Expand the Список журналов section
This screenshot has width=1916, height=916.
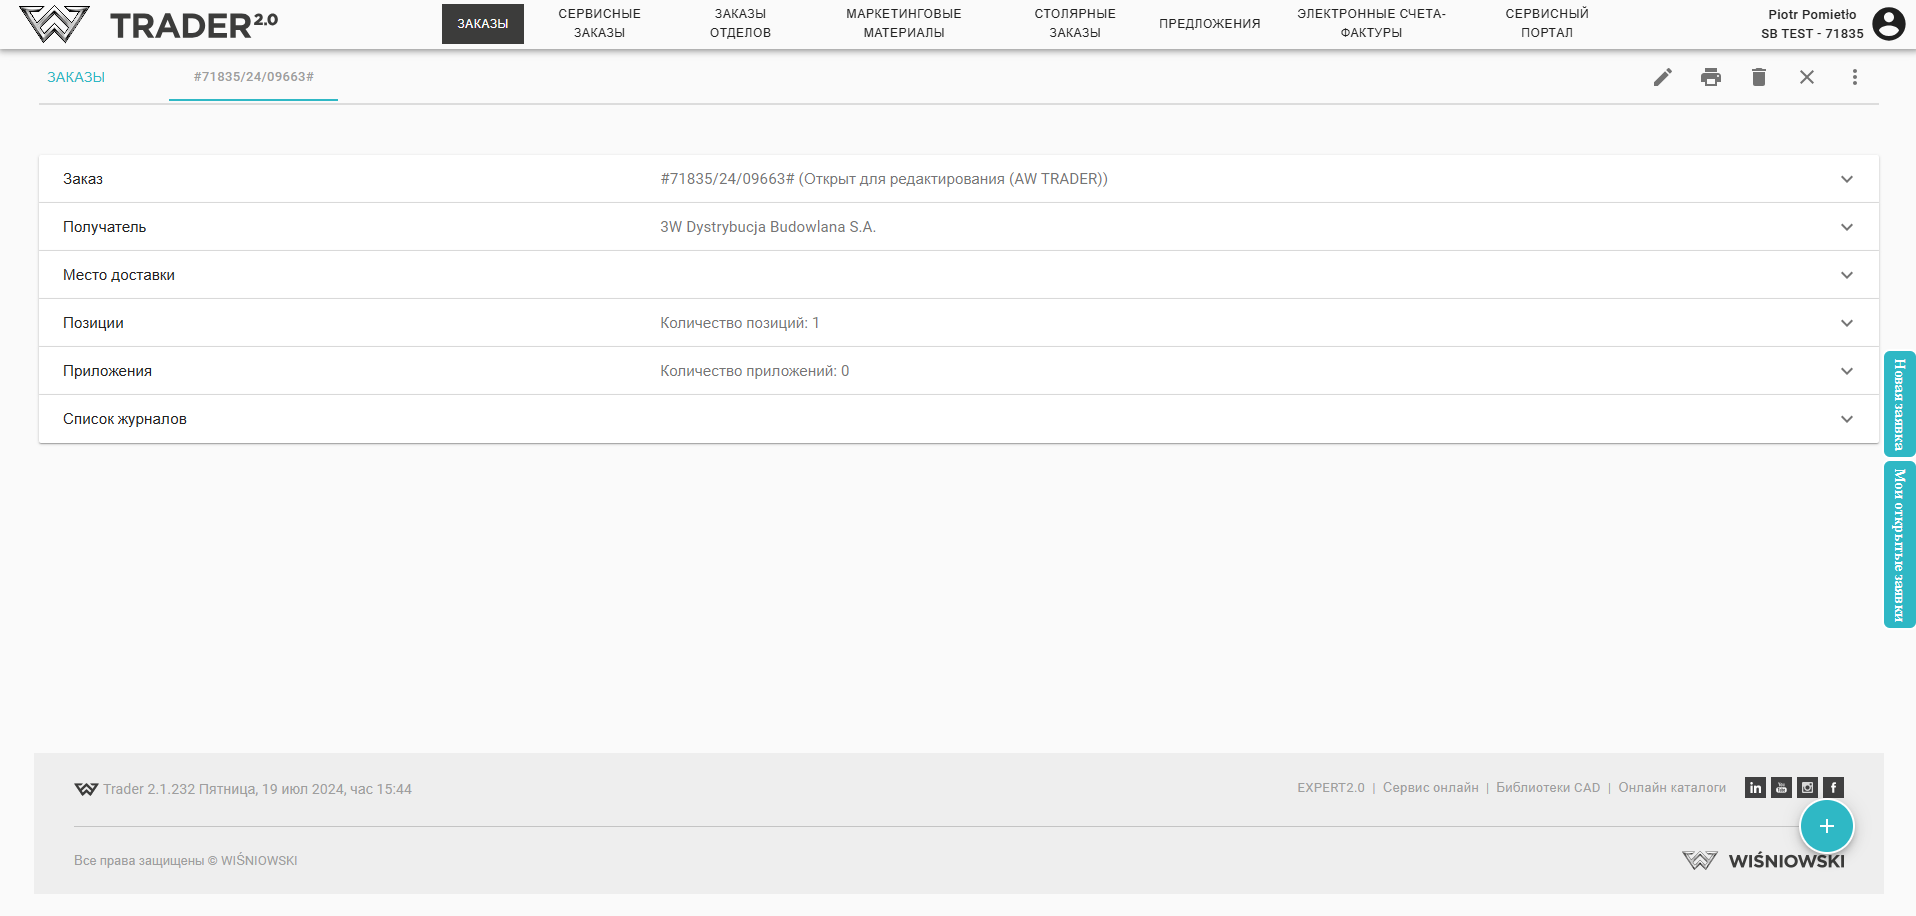pos(1846,419)
